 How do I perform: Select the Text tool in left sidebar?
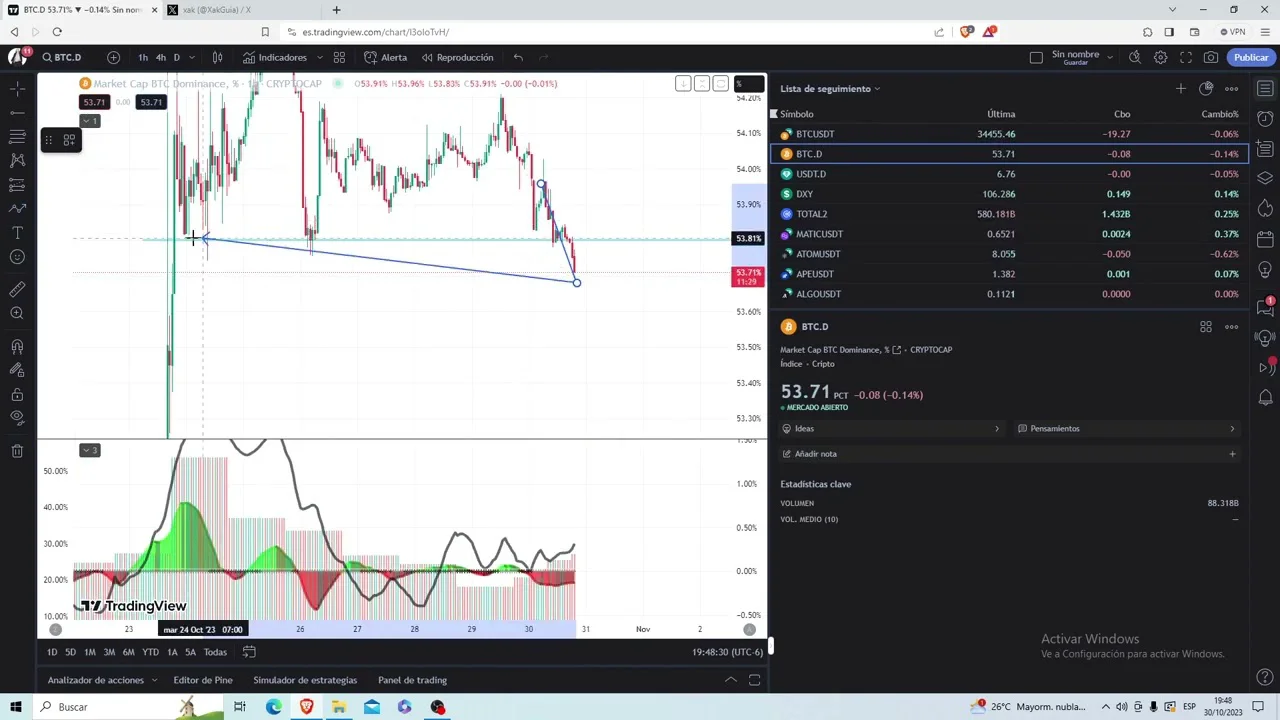point(17,233)
